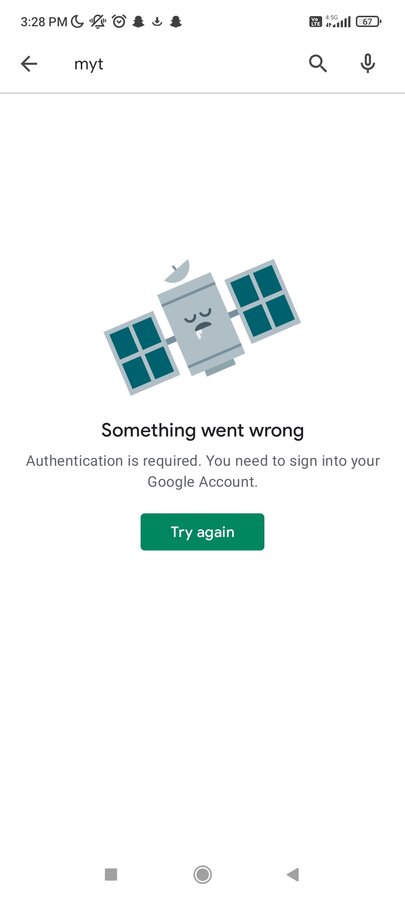The height and width of the screenshot is (900, 405).
Task: Tap the 3:28 PM clock
Action: click(x=44, y=22)
